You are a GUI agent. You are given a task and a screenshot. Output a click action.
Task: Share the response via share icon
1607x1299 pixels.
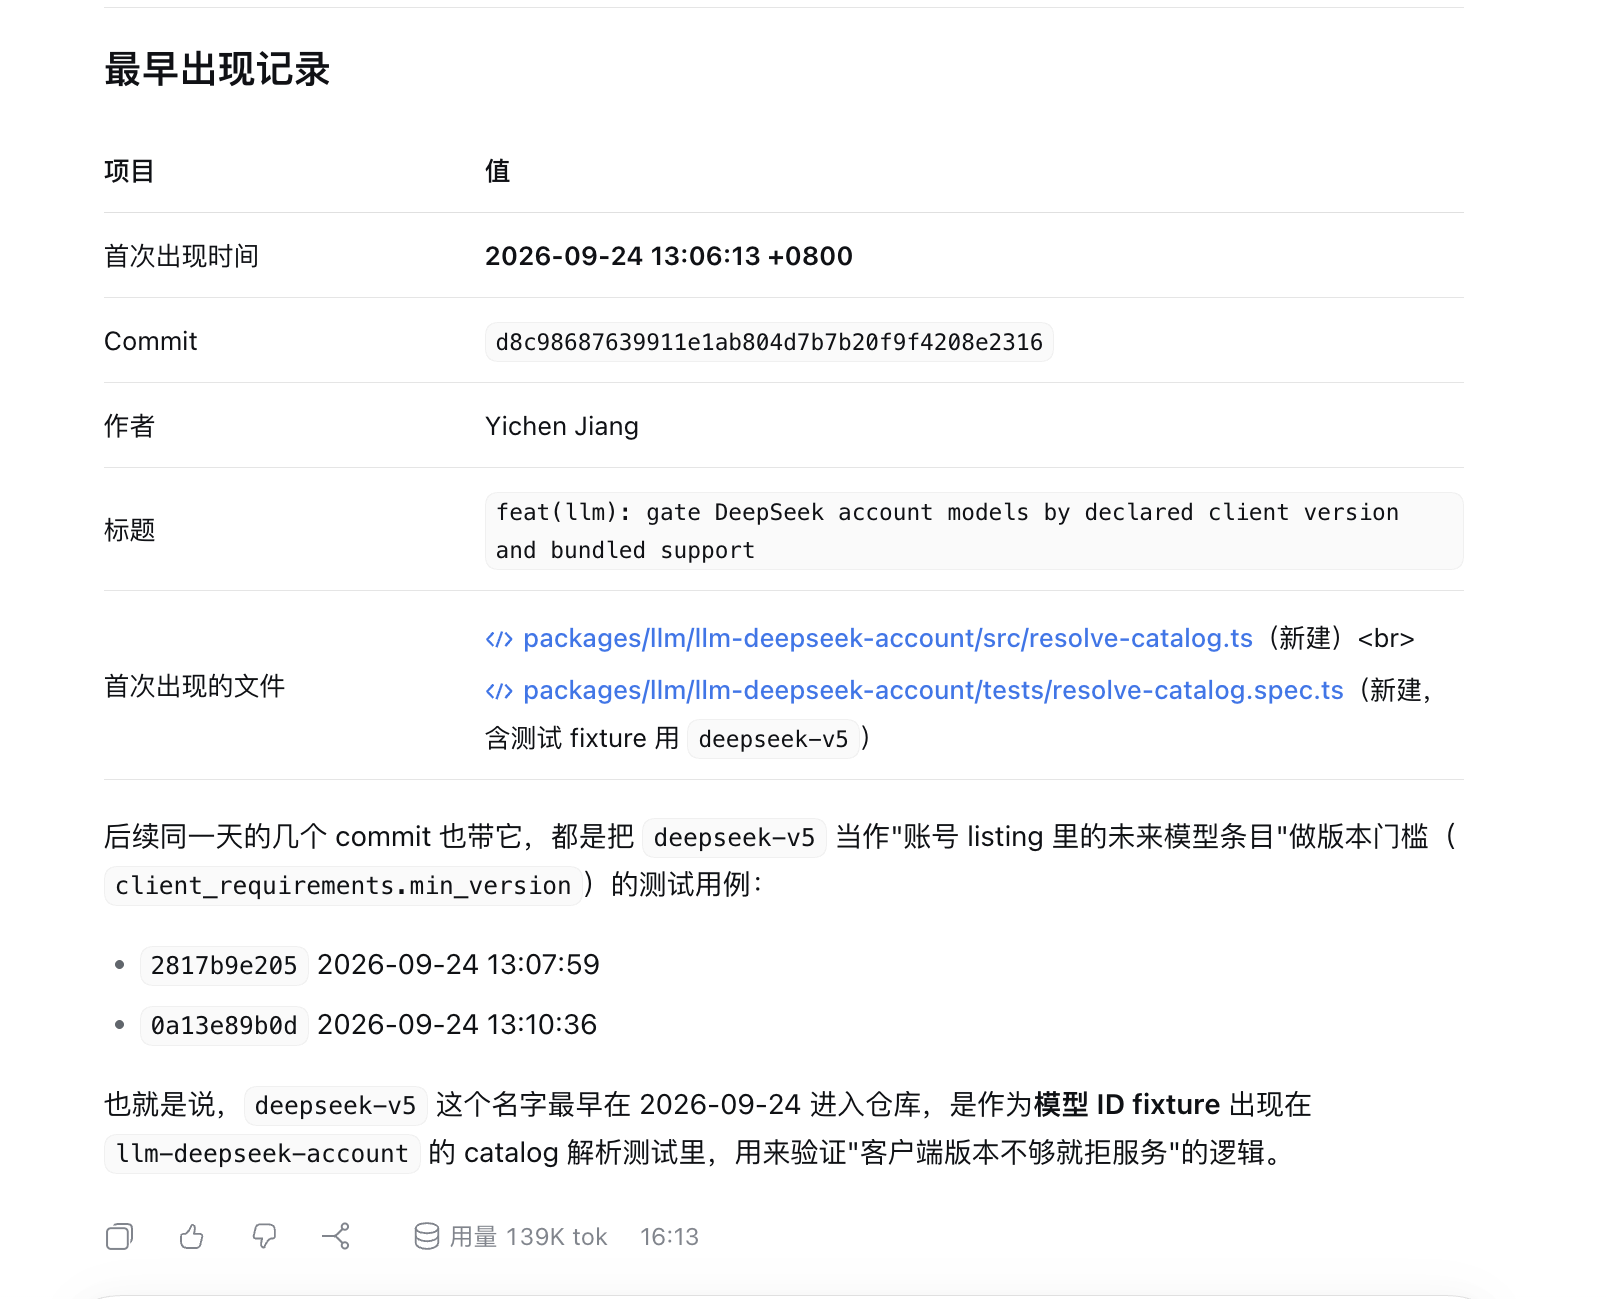click(336, 1237)
